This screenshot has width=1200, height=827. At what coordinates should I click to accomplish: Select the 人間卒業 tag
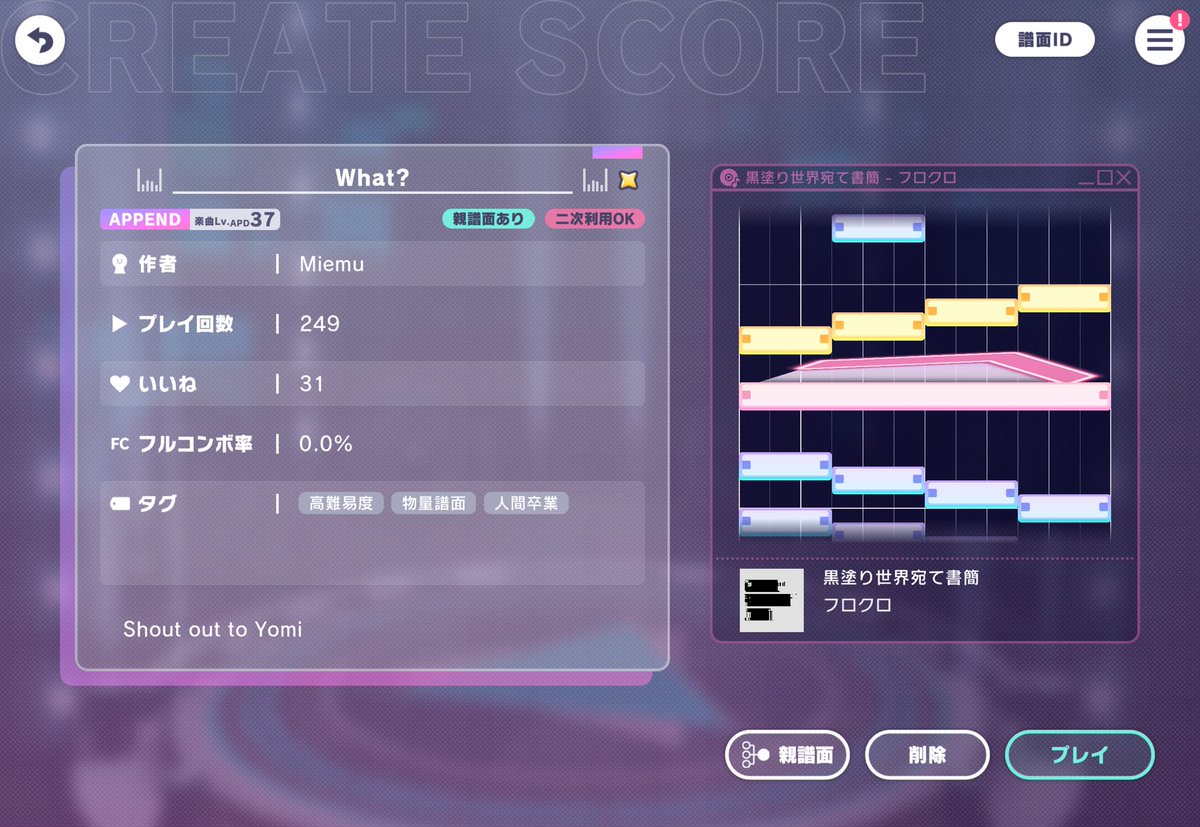(526, 503)
